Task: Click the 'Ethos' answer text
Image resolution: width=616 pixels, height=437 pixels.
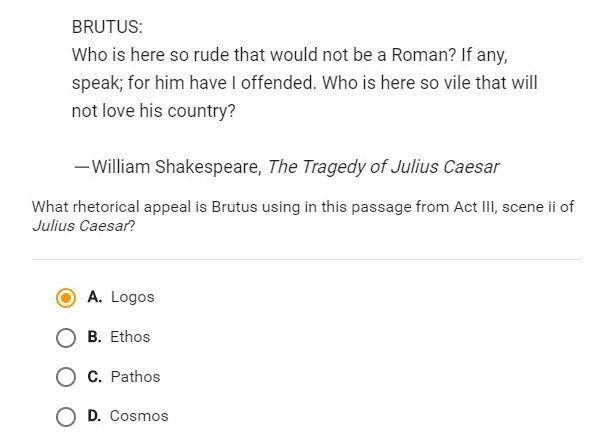Action: 130,337
